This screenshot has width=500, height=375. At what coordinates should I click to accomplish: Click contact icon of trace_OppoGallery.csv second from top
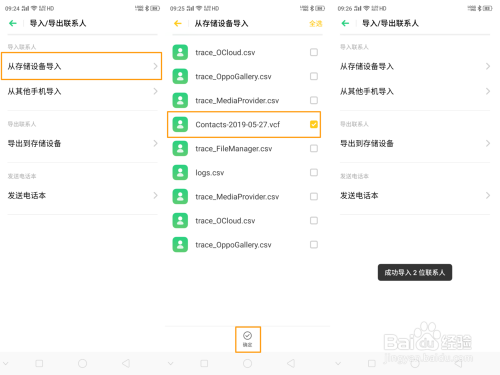pyautogui.click(x=180, y=76)
